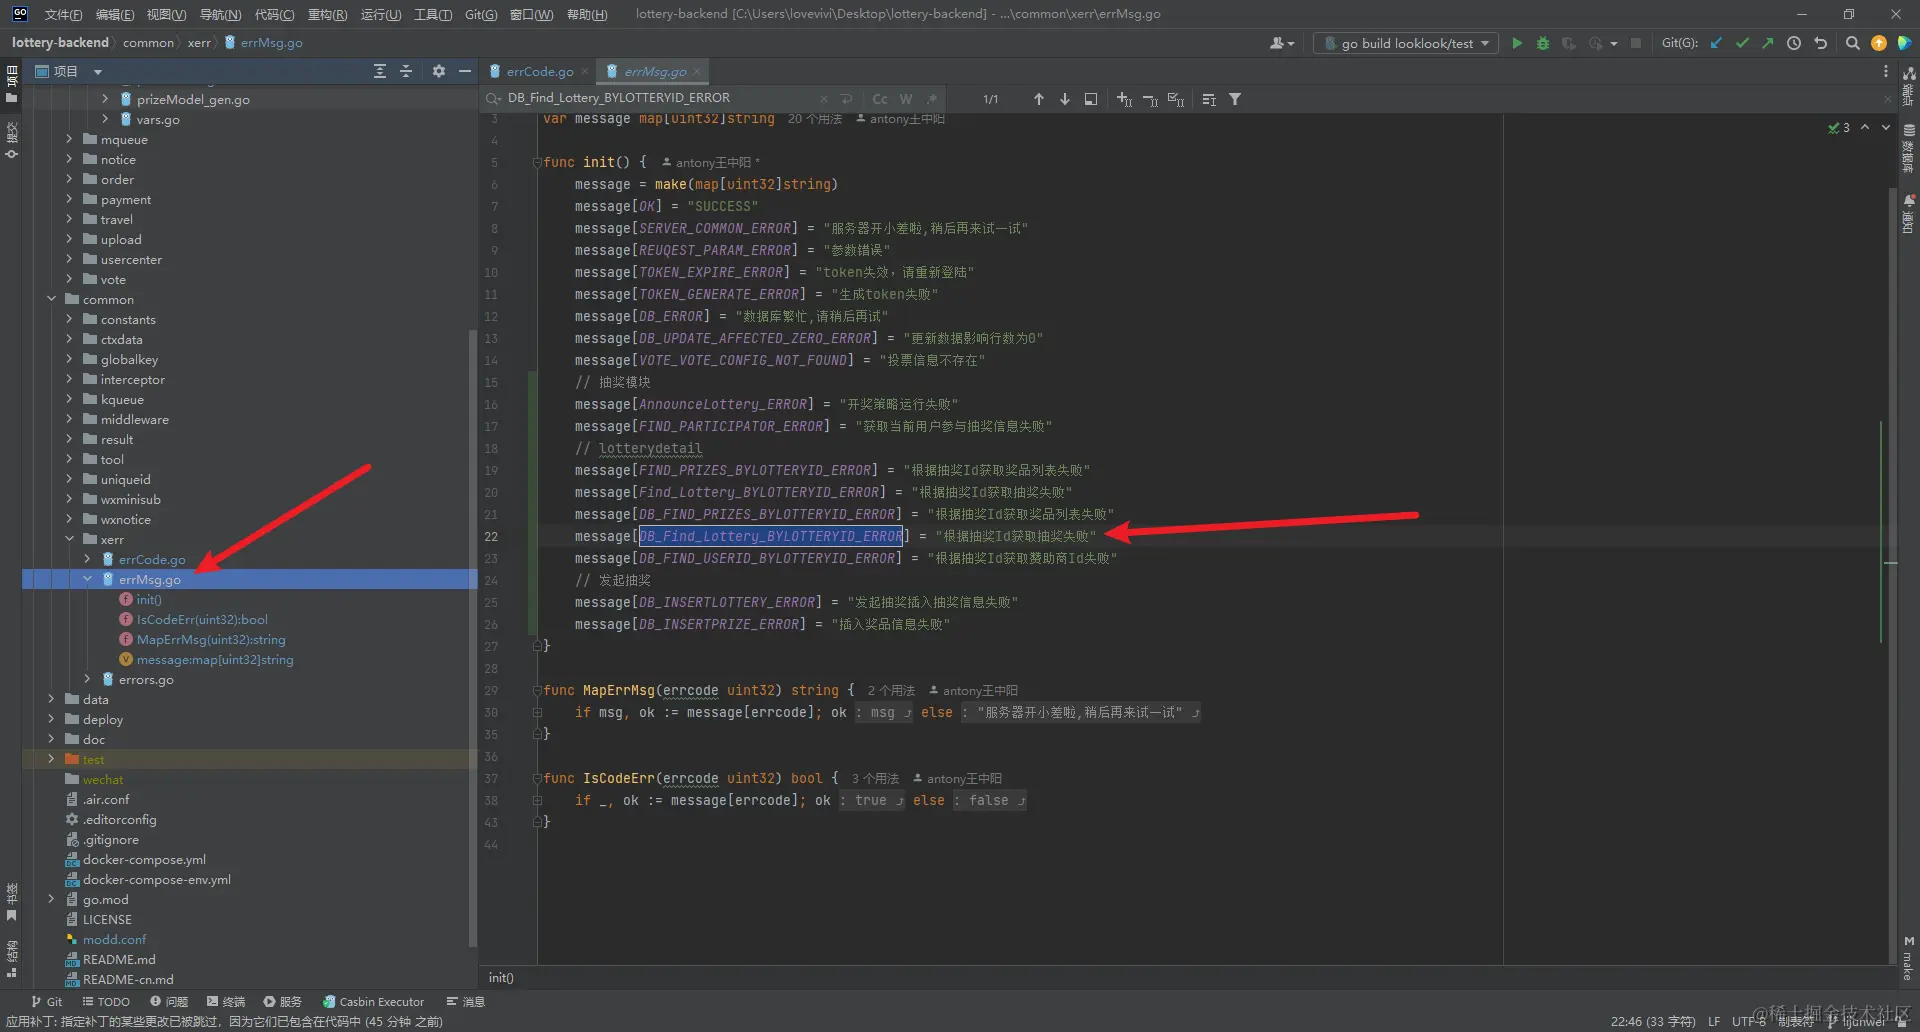Close the errMsg.go editor tab
This screenshot has width=1920, height=1032.
[x=697, y=71]
